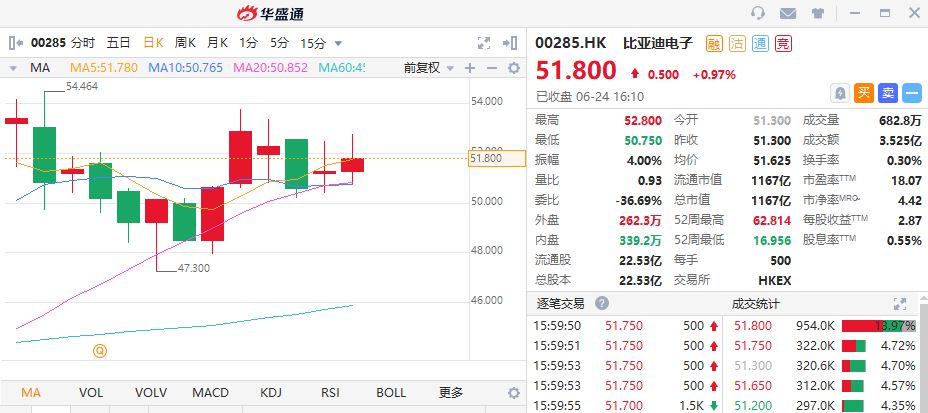Open chart settings gear beside 前复权
928x413 pixels.
click(514, 68)
